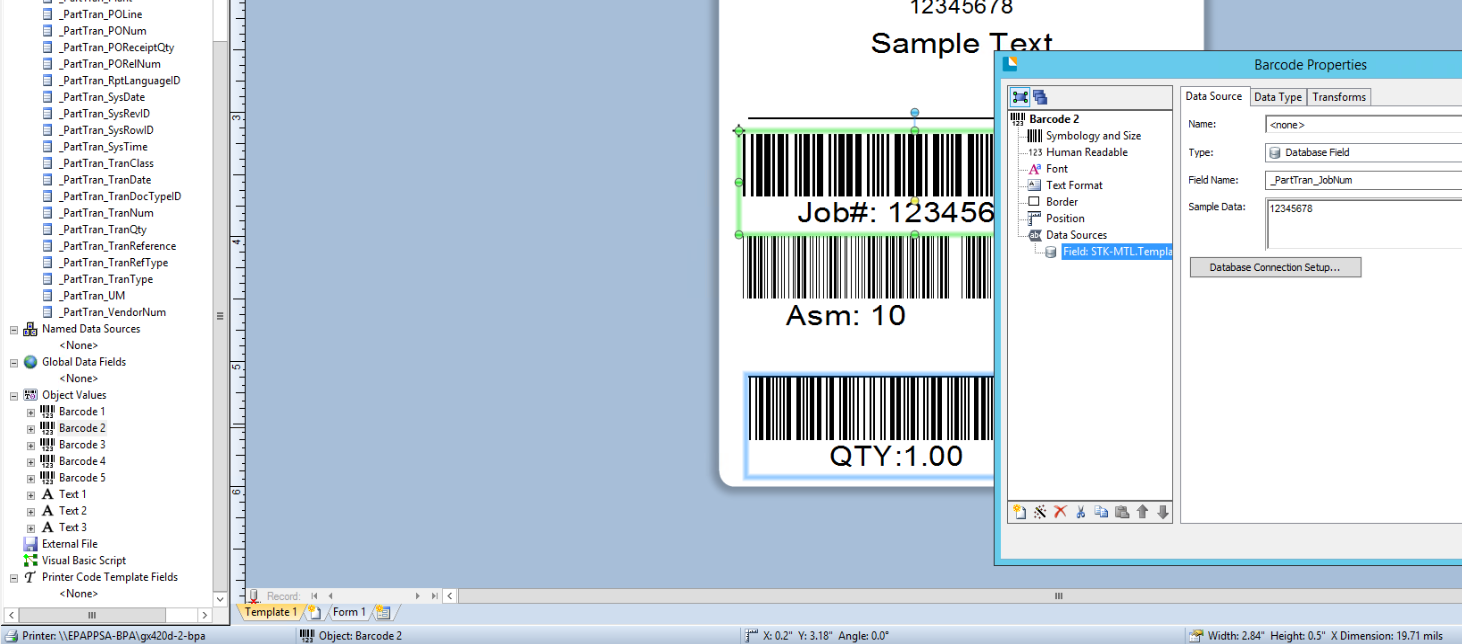Select the selected-object properties view icon
Screen dimensions: 1462x644
point(1020,97)
